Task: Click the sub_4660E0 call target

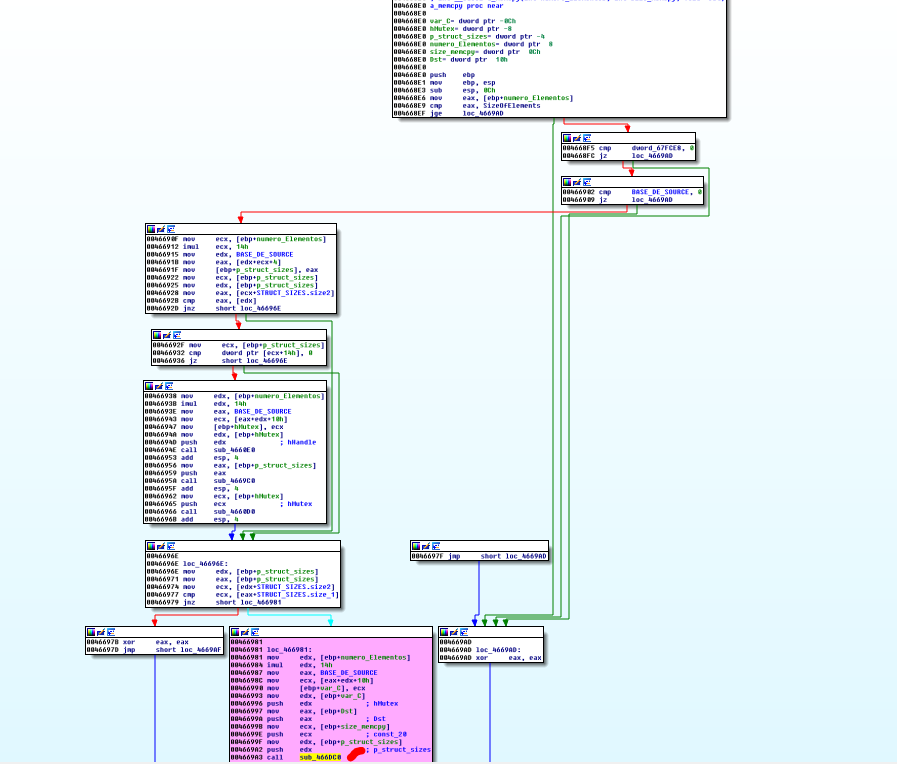Action: [x=234, y=450]
